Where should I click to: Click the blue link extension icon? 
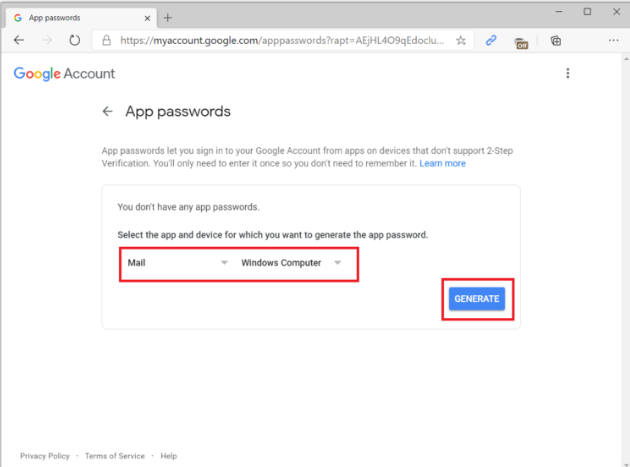(491, 40)
